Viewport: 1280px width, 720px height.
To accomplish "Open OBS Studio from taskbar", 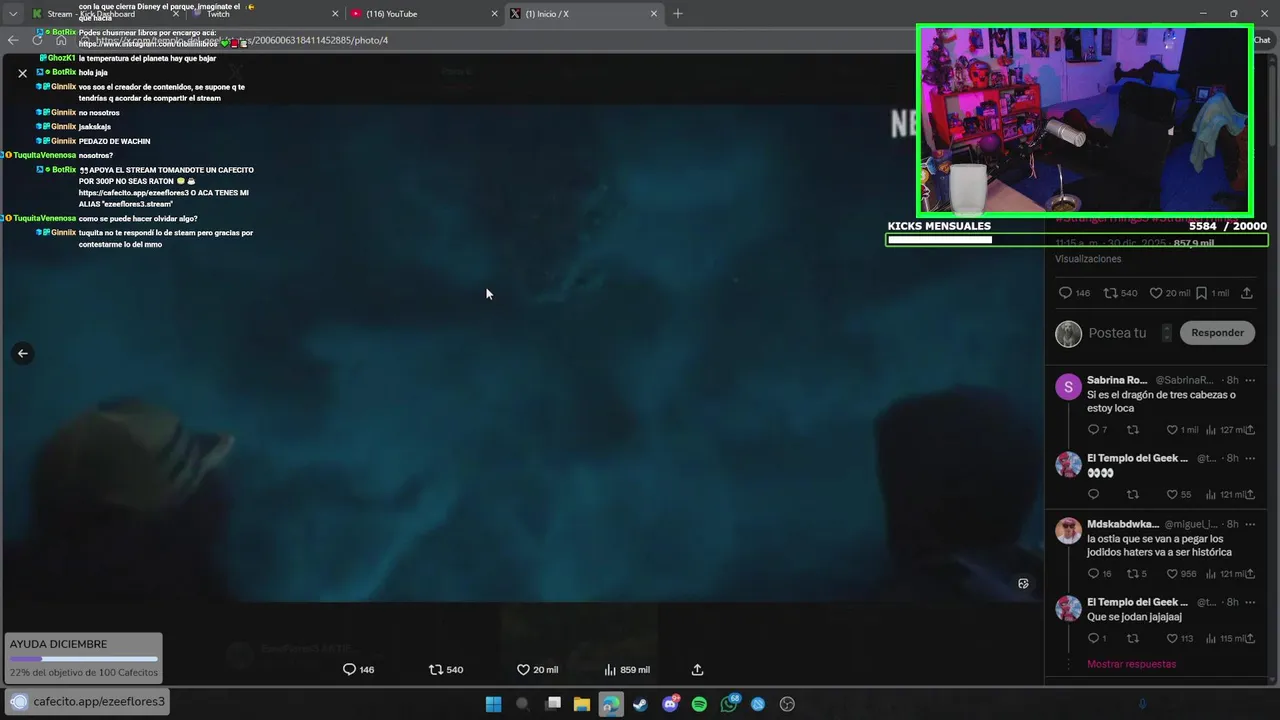I will (787, 704).
